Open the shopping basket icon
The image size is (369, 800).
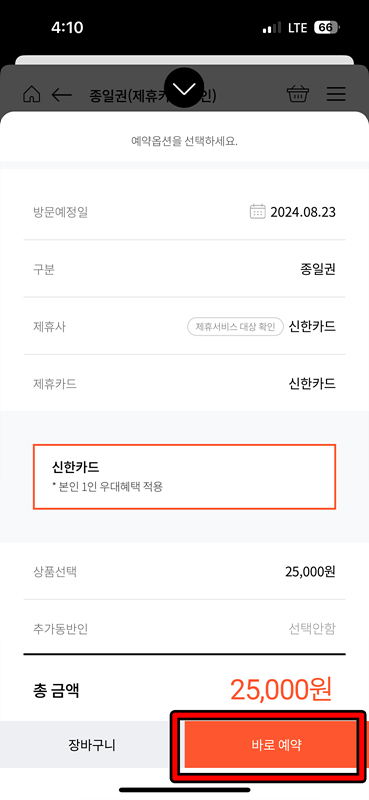coord(298,94)
